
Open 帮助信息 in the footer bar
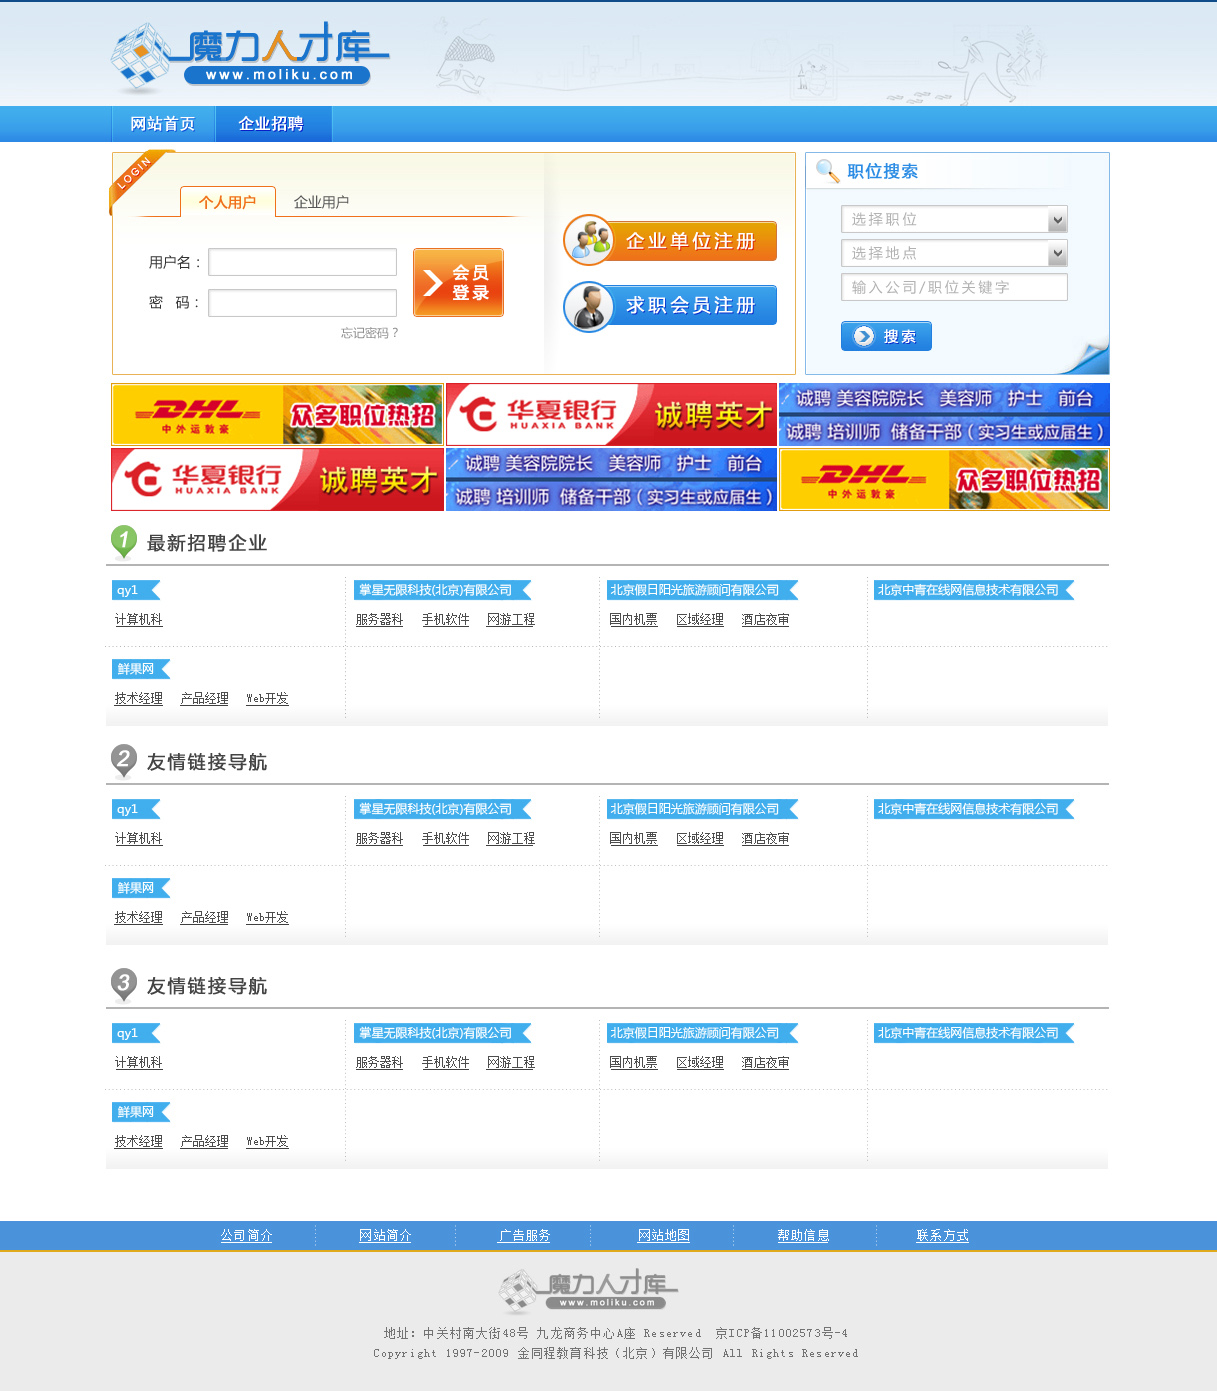coord(804,1236)
